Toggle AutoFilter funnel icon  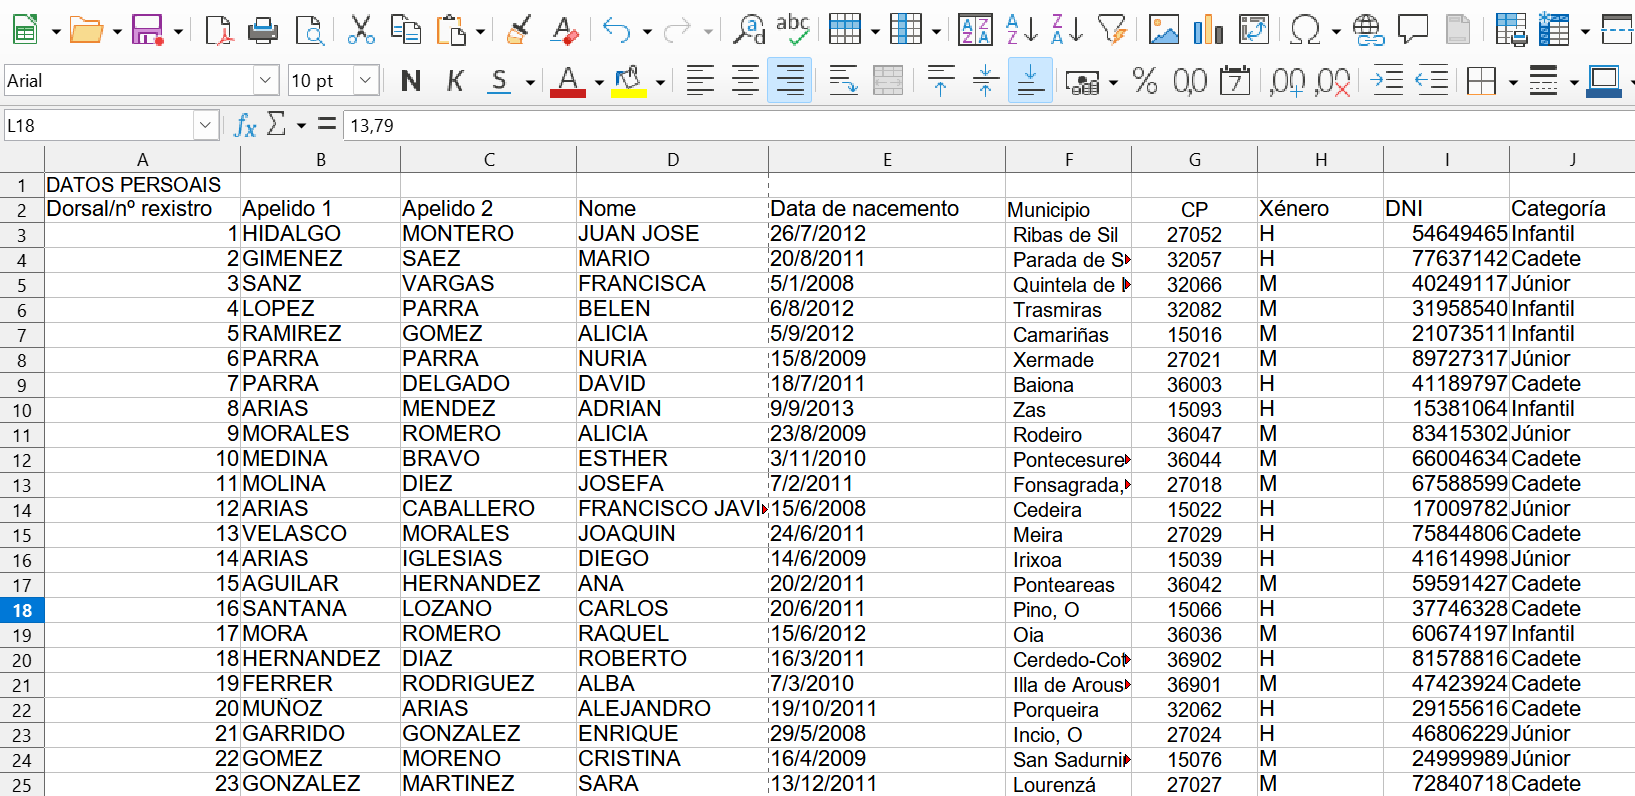click(1112, 30)
